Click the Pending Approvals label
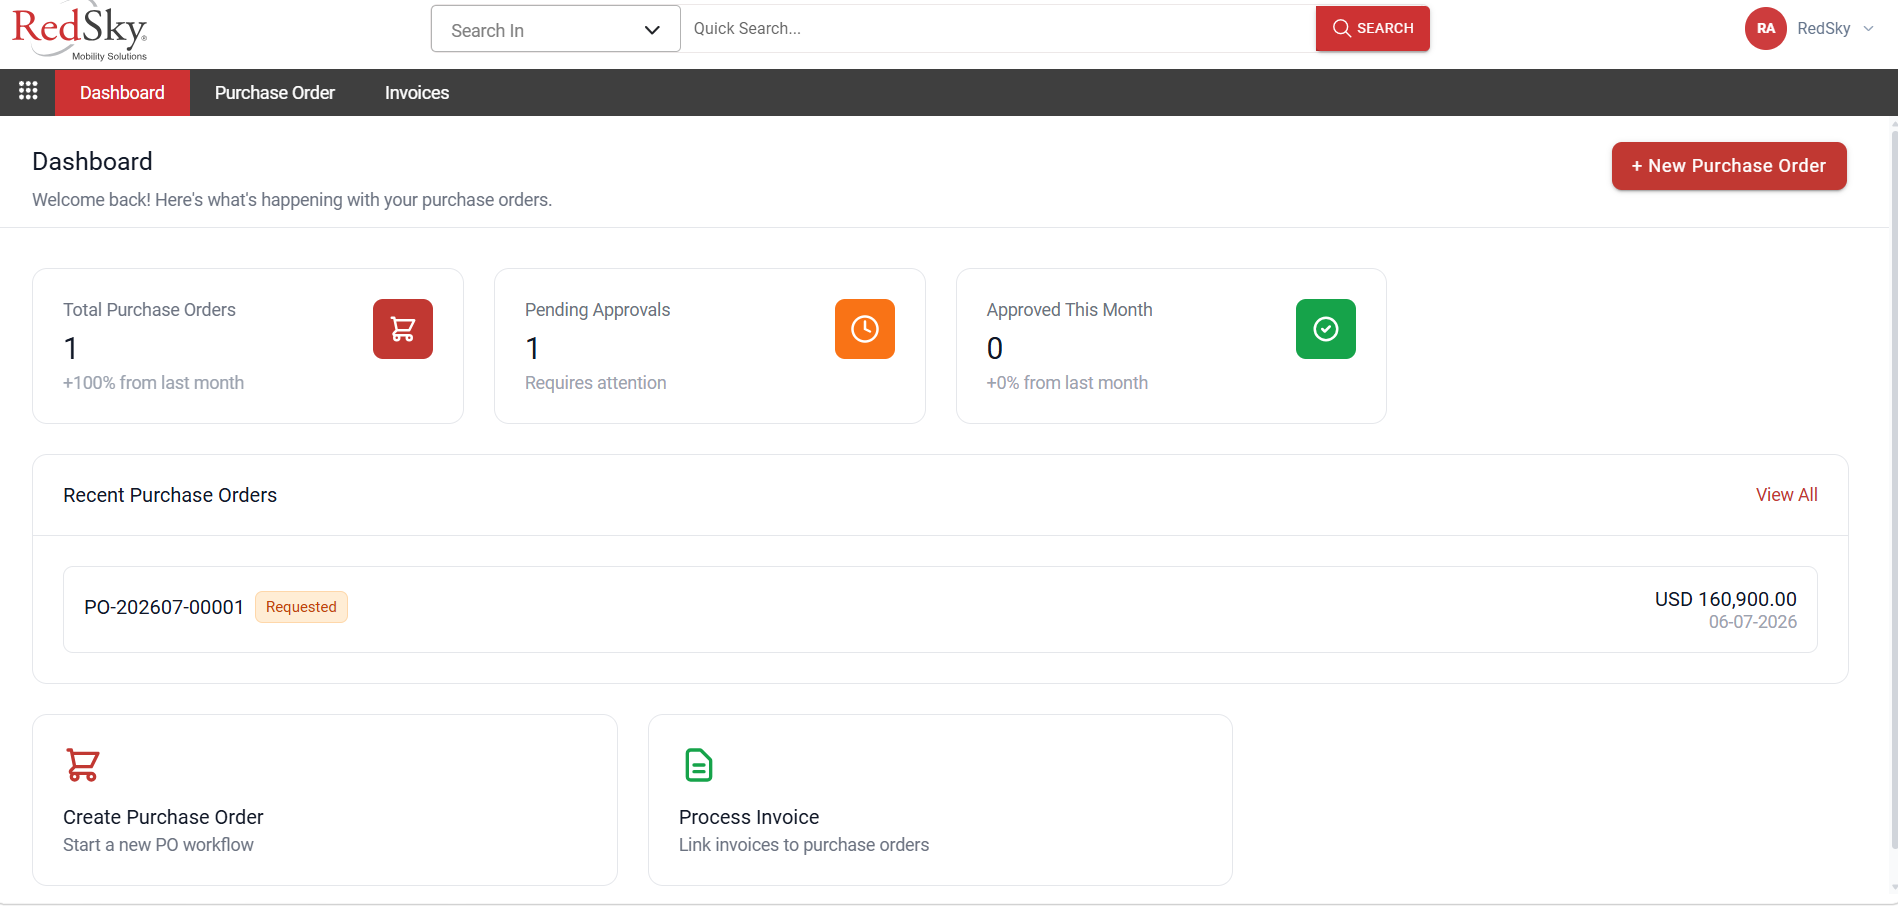 coord(598,310)
